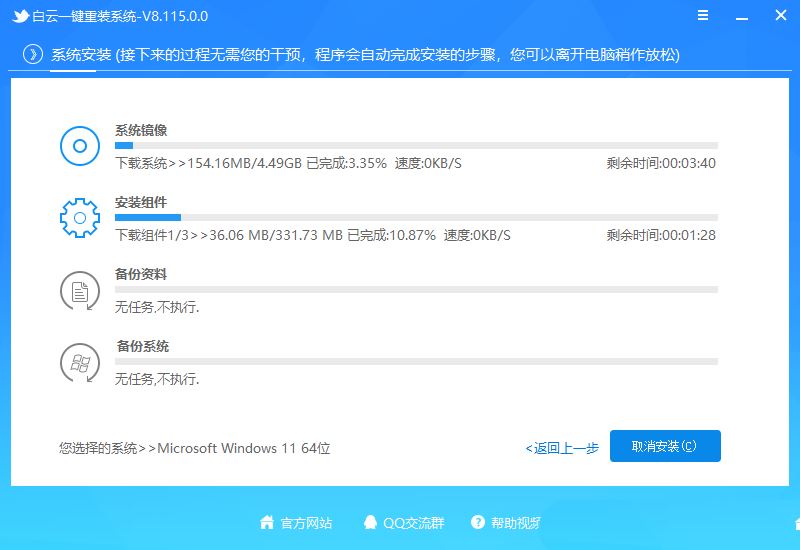Image resolution: width=800 pixels, height=550 pixels.
Task: Minimize the reinstall tool window
Action: point(741,18)
